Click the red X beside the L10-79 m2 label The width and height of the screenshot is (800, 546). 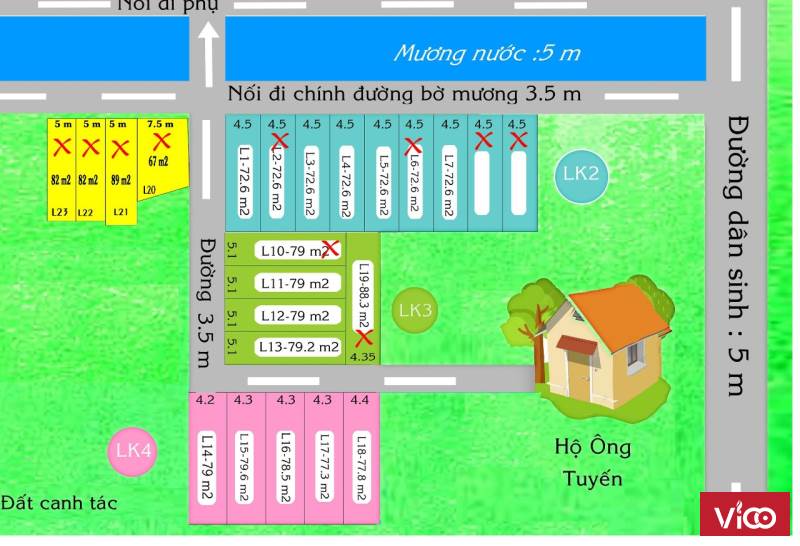(331, 248)
